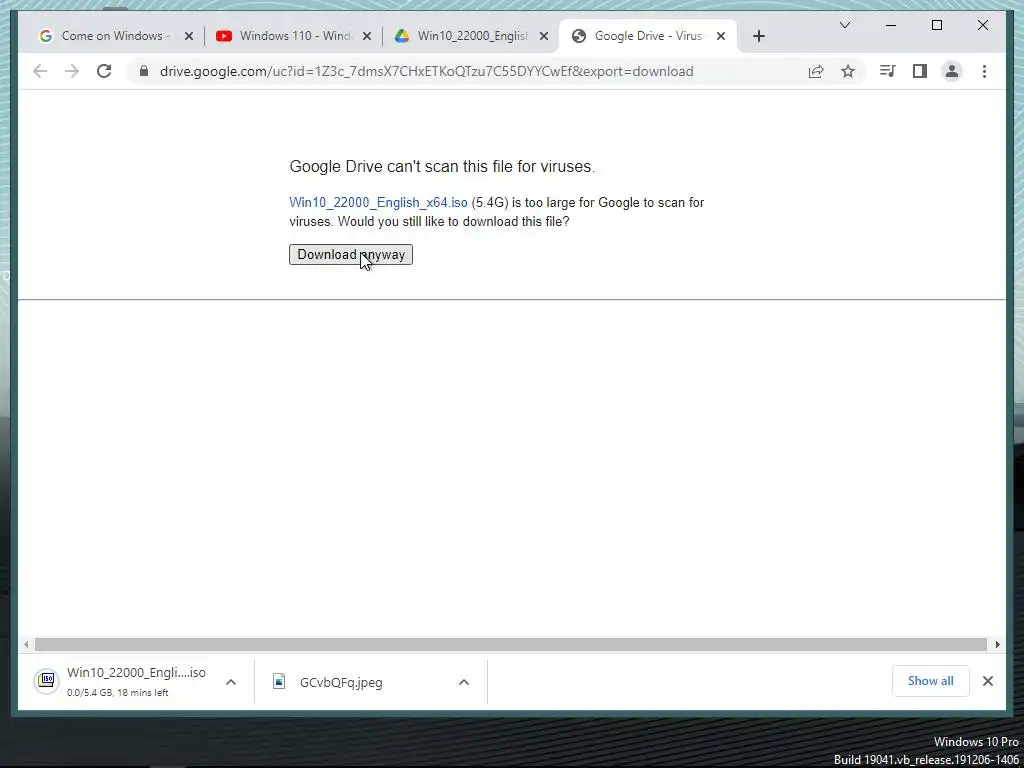Open the Chrome three-dot menu
Screen dimensions: 1024x768
(984, 71)
